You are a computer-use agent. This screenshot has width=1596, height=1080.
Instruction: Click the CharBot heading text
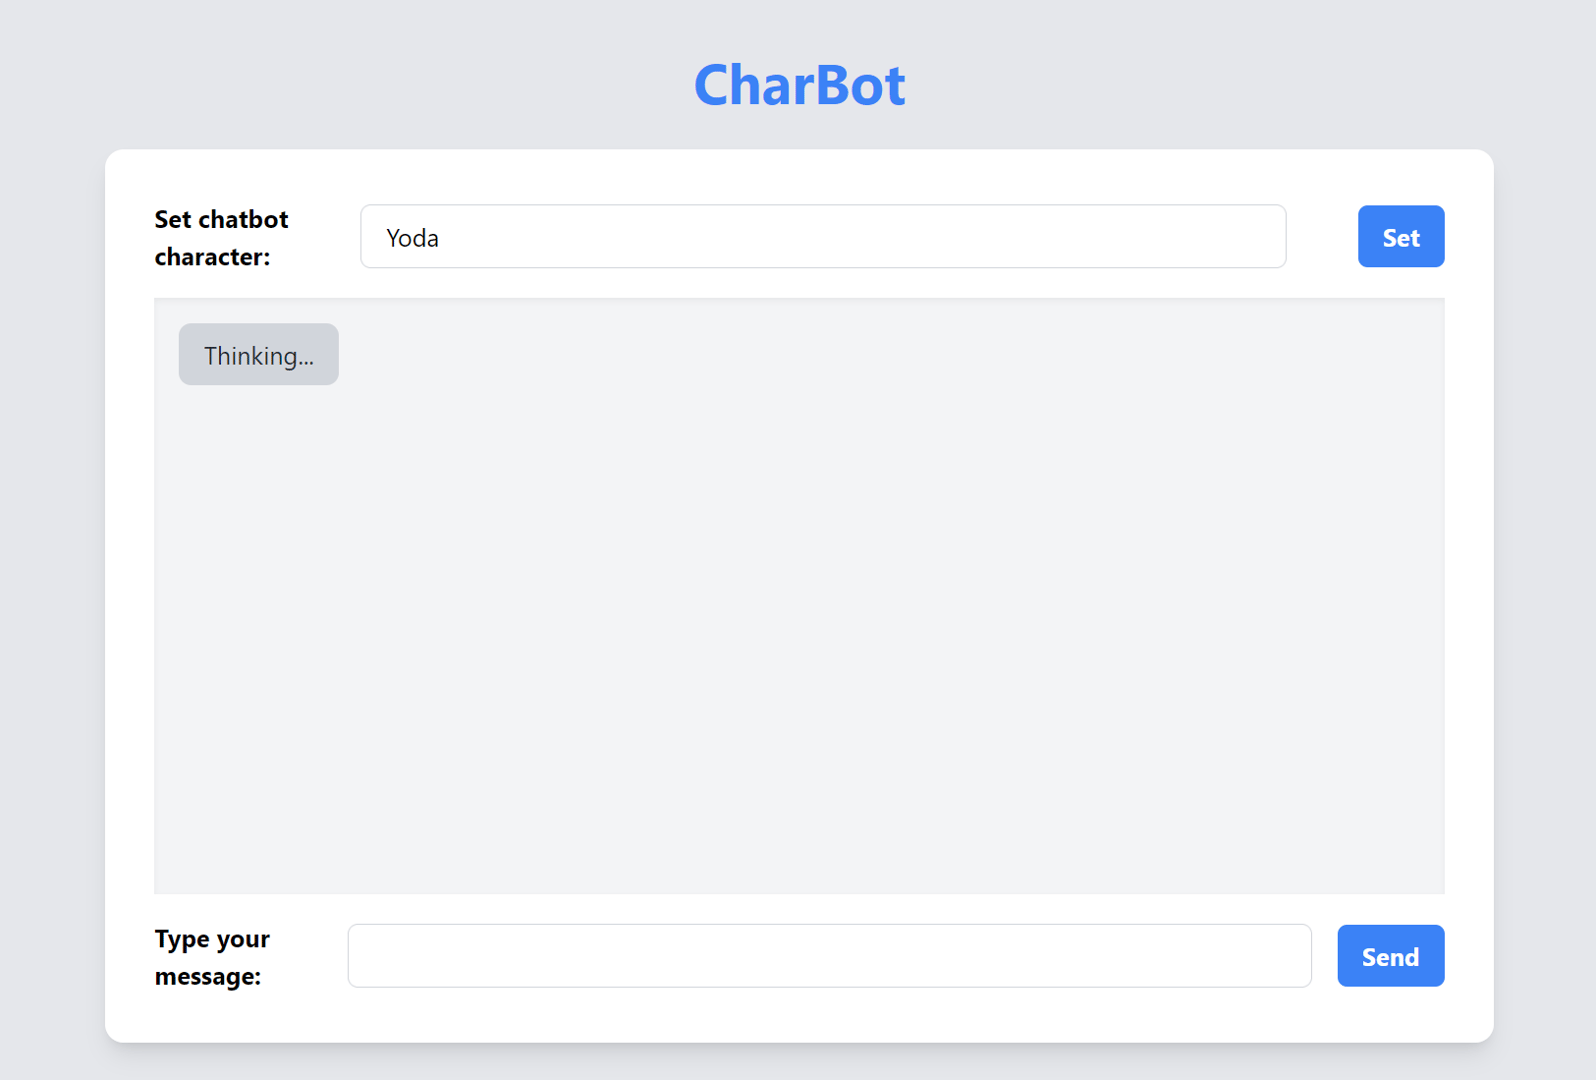(x=799, y=85)
